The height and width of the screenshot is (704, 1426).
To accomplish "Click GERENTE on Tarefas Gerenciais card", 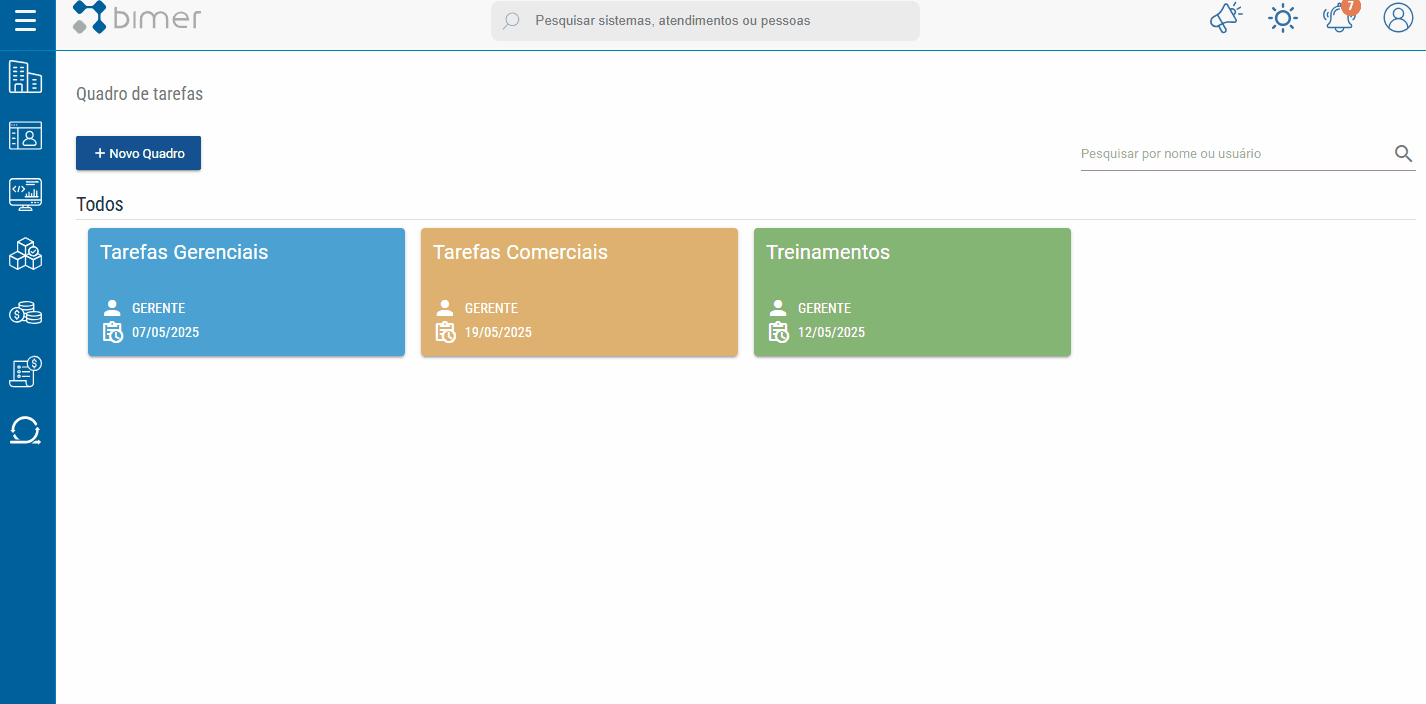I will (x=158, y=308).
